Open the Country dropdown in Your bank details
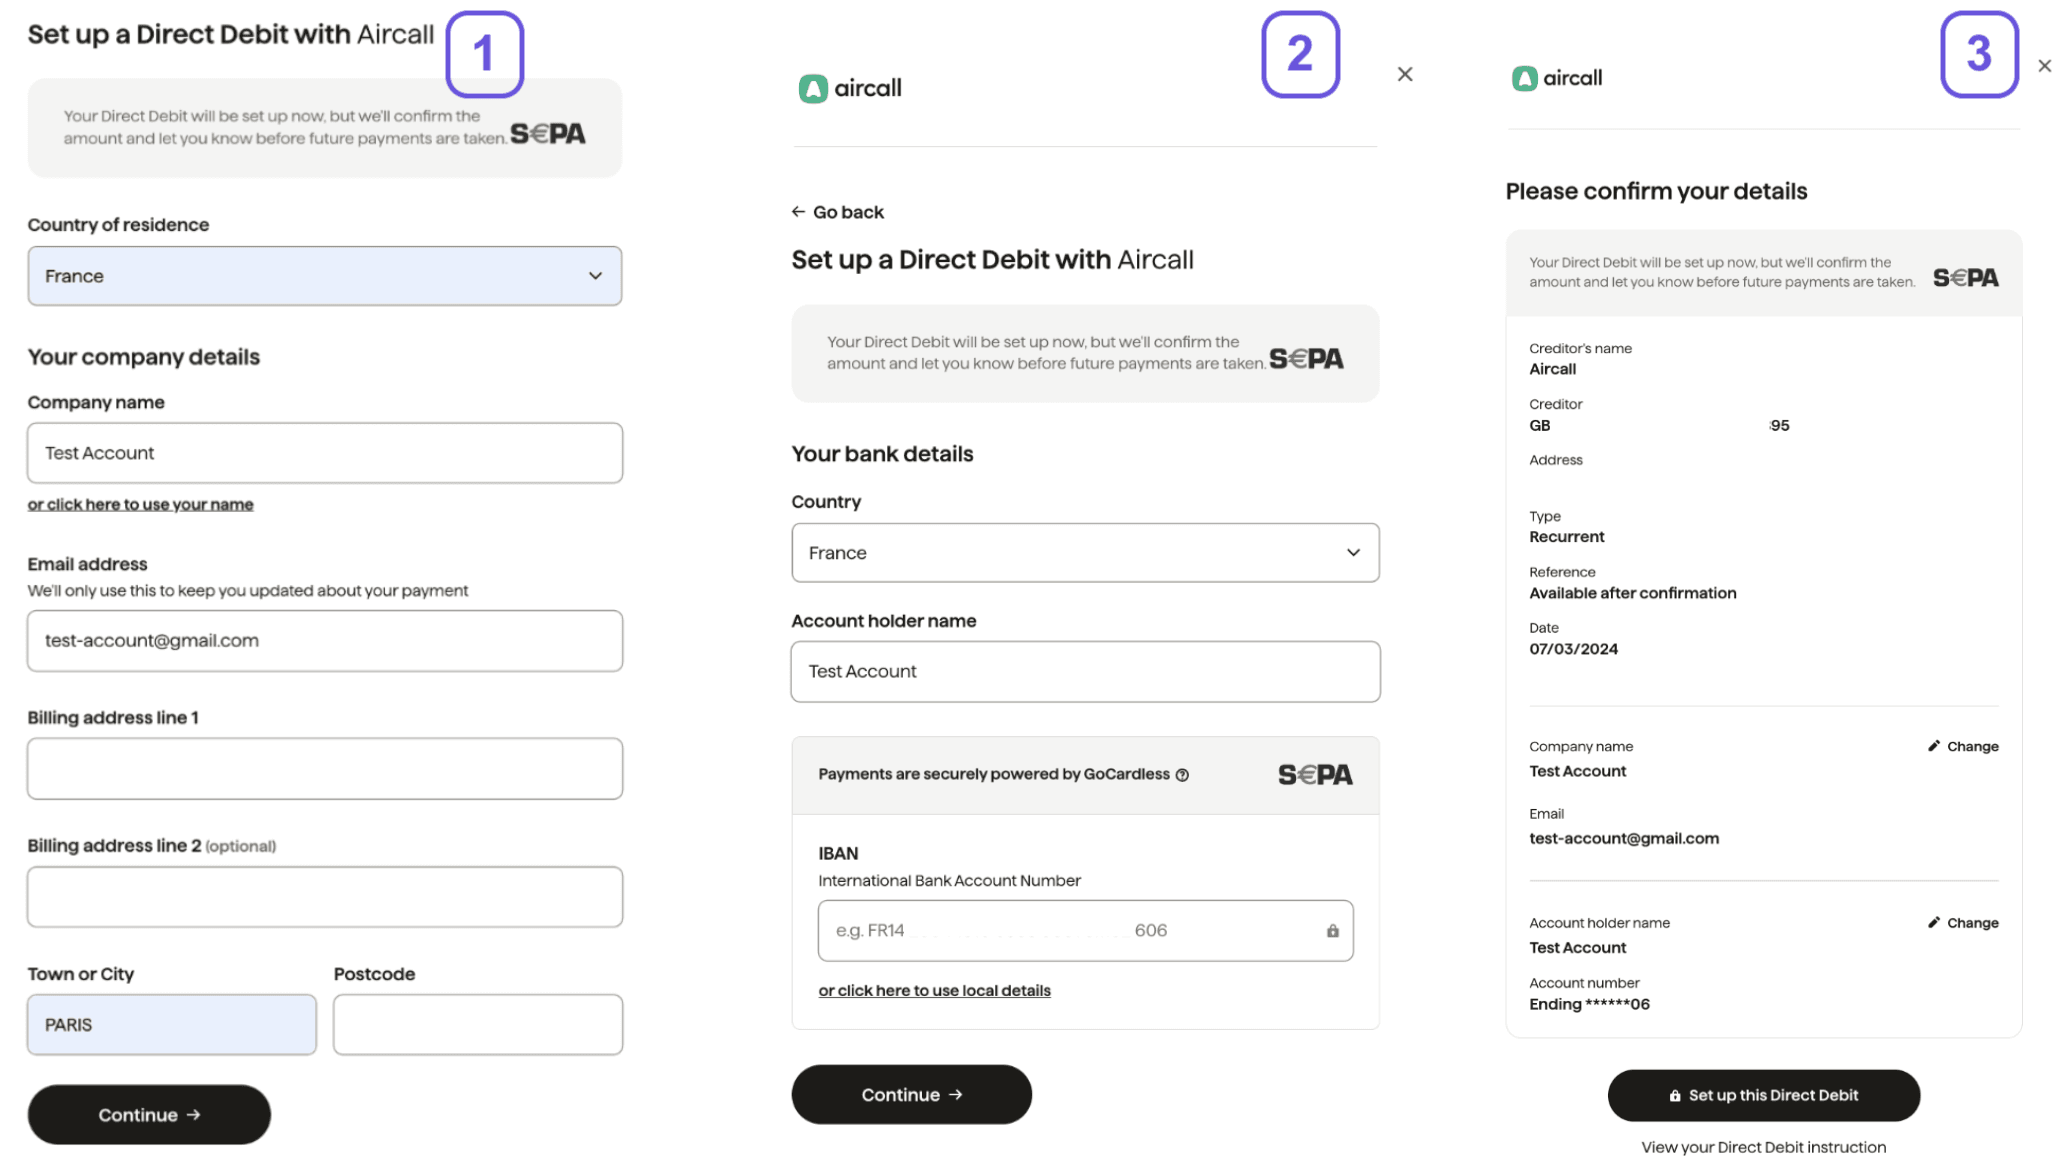Image resolution: width=2062 pixels, height=1176 pixels. [1085, 552]
